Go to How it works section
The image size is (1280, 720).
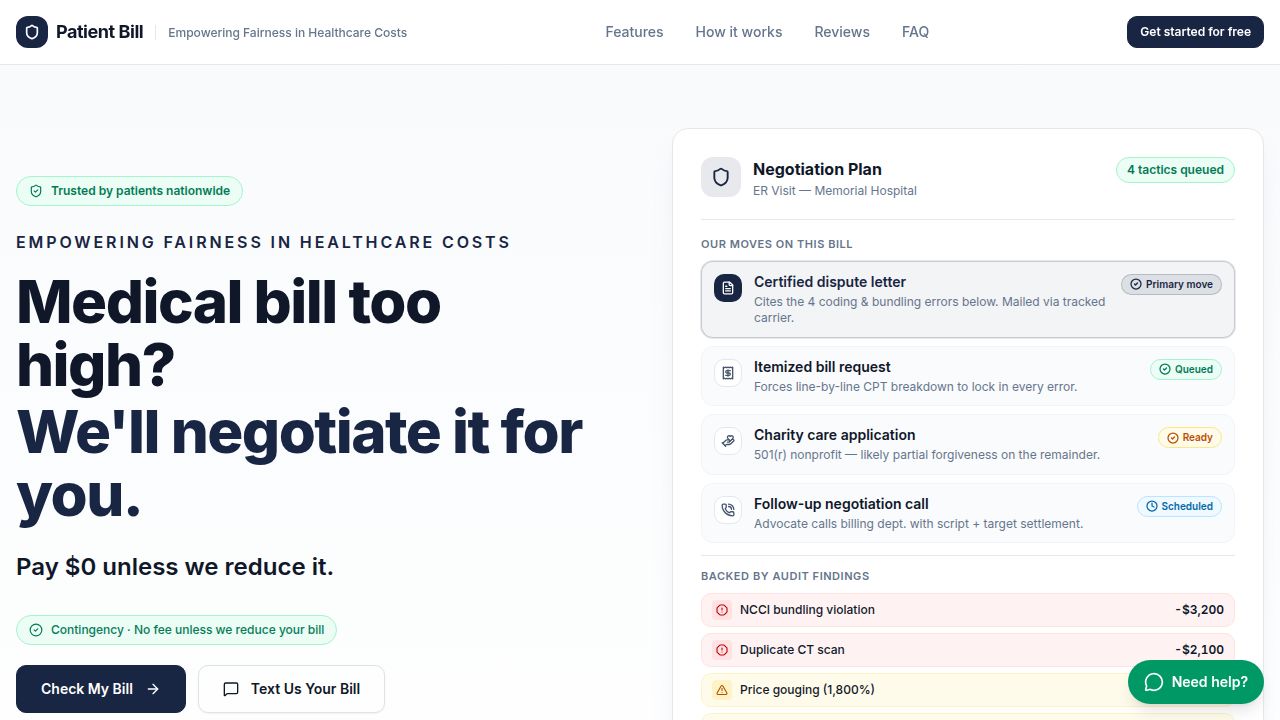[739, 32]
